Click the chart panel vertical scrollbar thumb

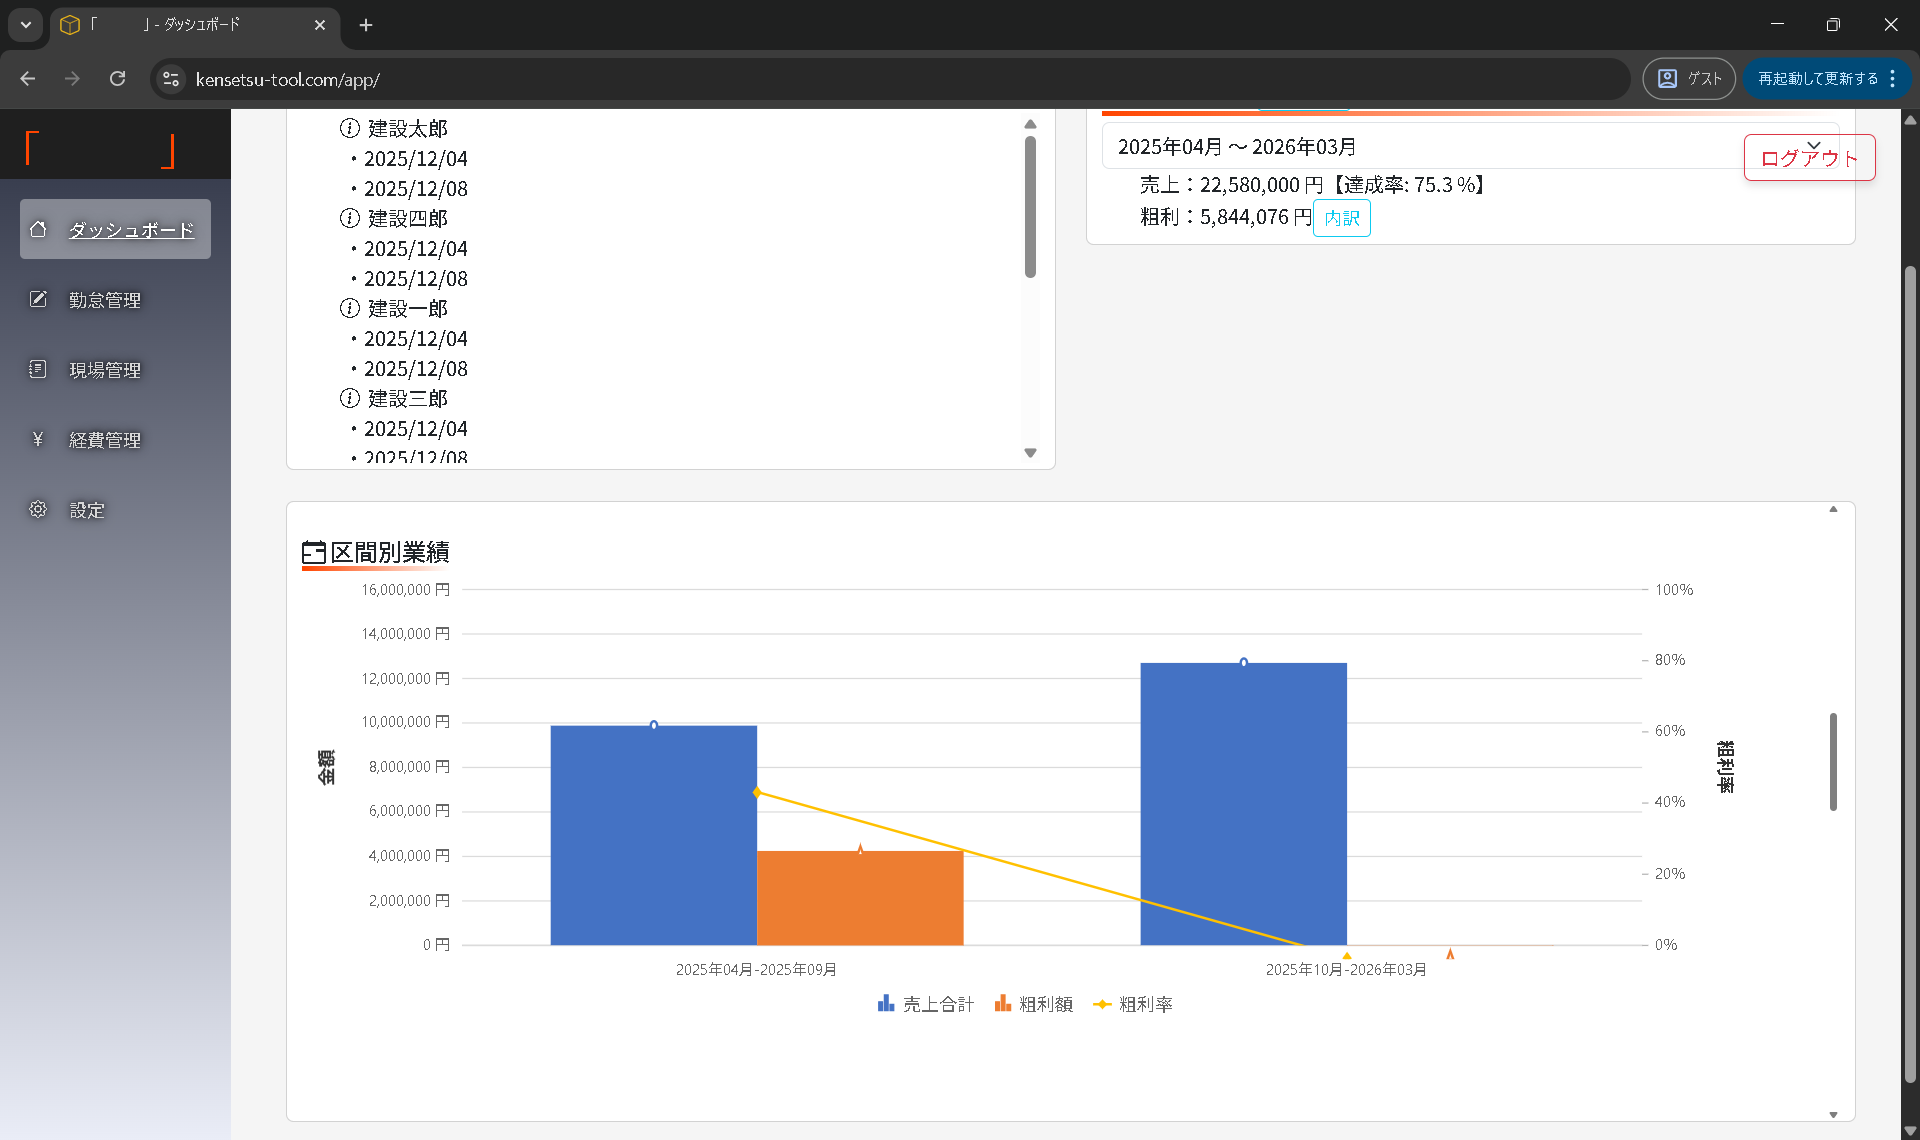point(1833,762)
